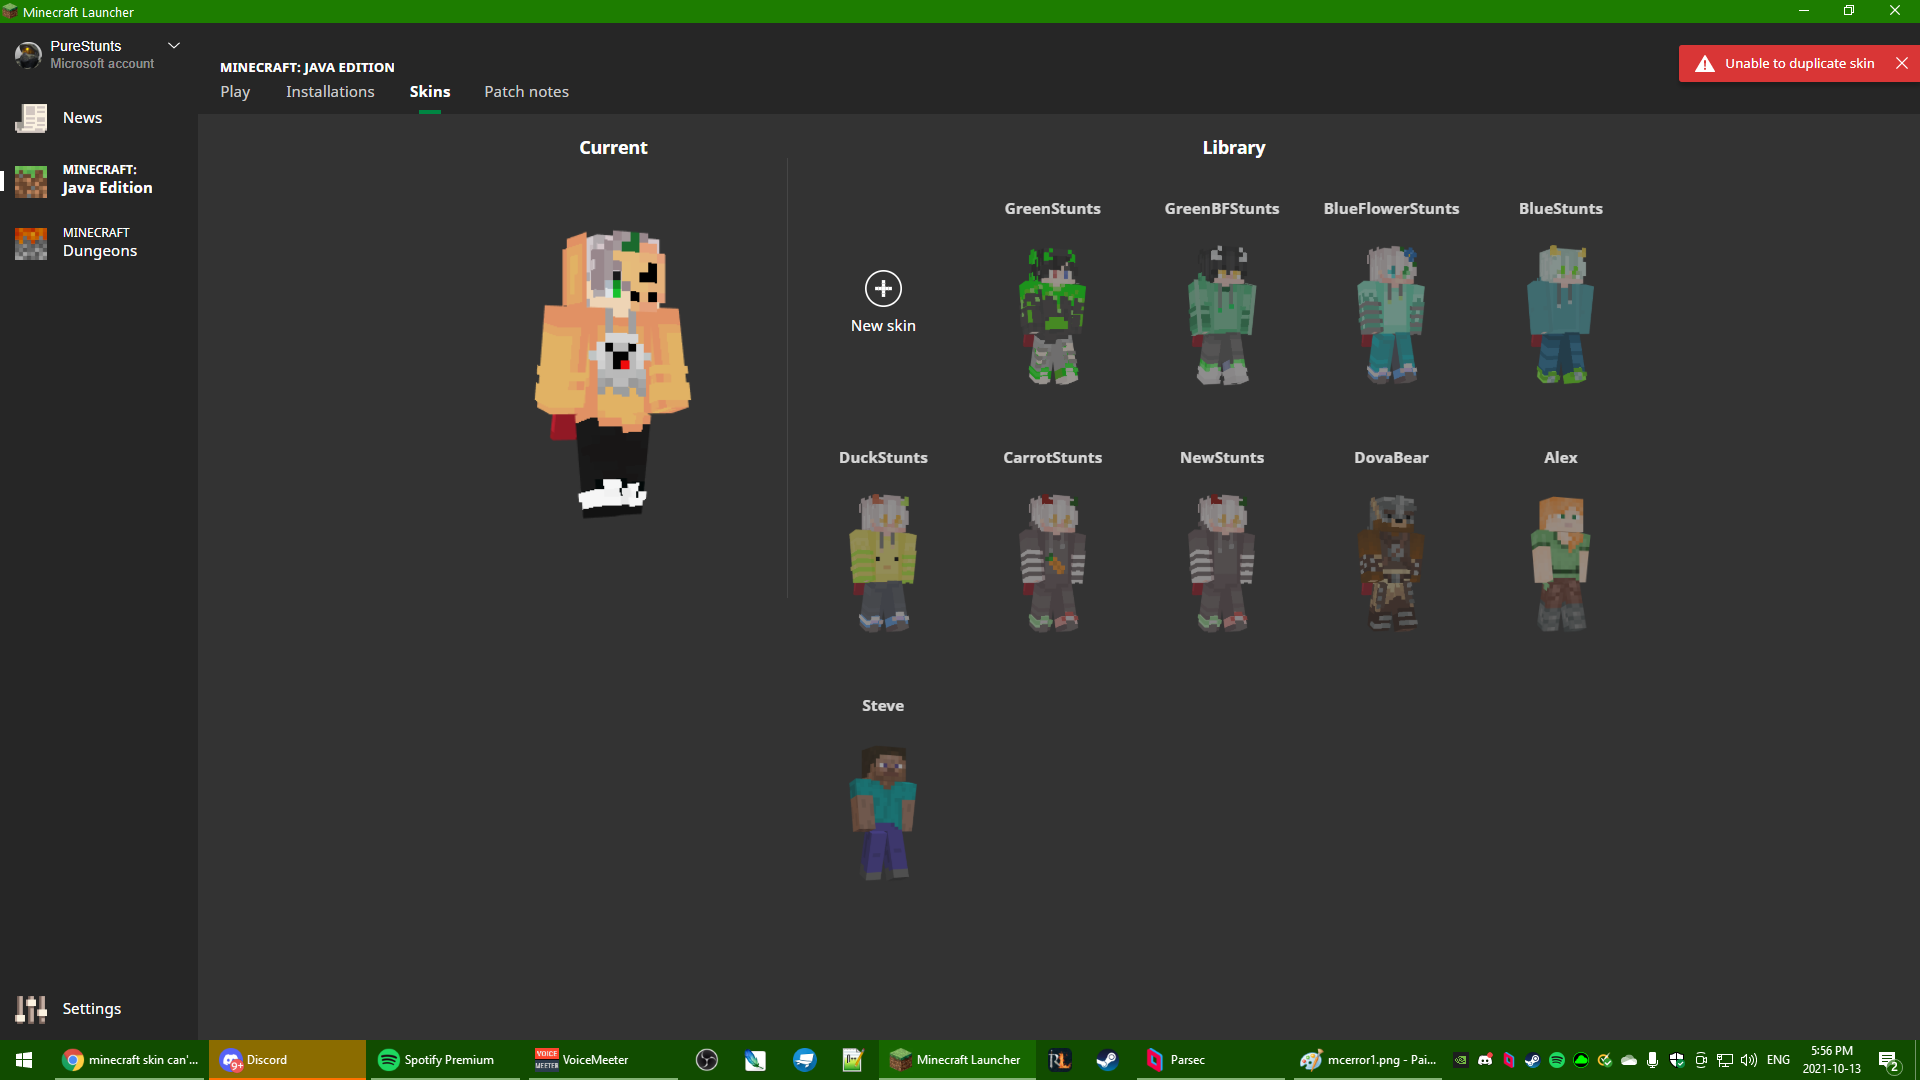The height and width of the screenshot is (1080, 1920).
Task: Dismiss the duplicate skin error notification
Action: (1902, 63)
